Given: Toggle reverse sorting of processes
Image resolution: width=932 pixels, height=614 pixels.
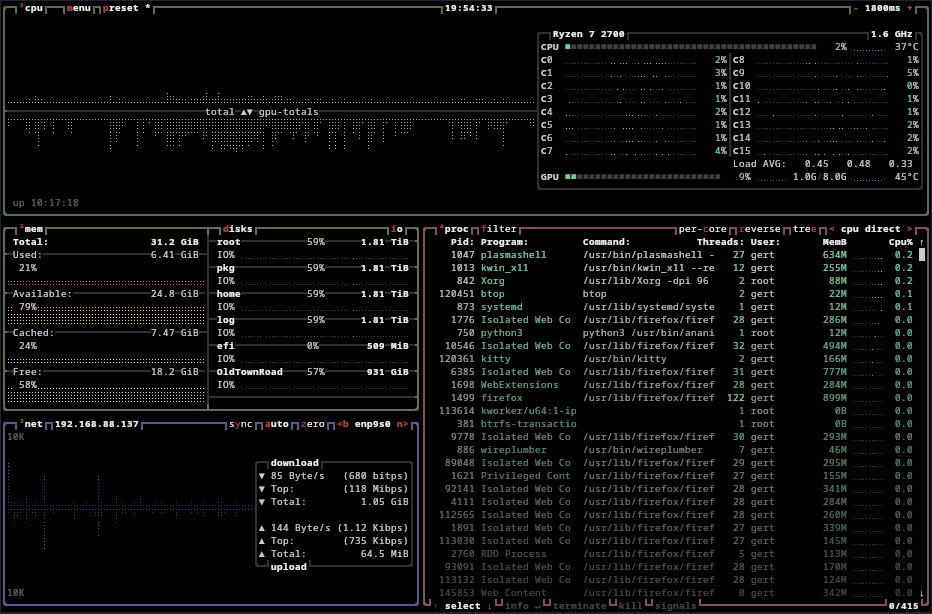Looking at the screenshot, I should (x=761, y=229).
